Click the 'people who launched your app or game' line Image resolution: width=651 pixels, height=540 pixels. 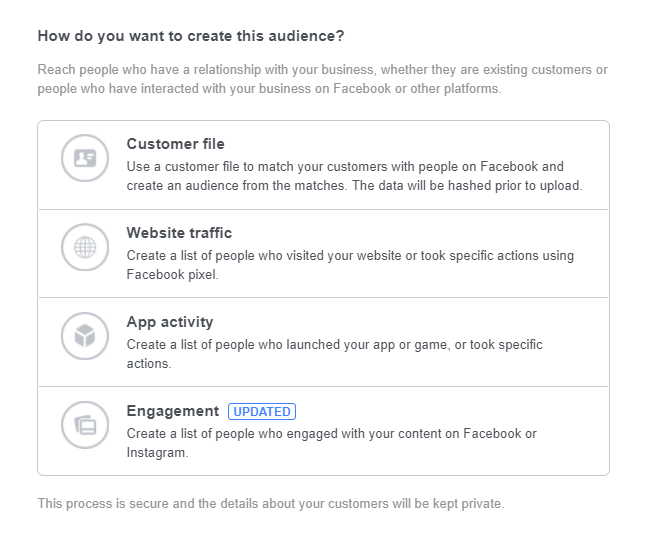pos(335,345)
